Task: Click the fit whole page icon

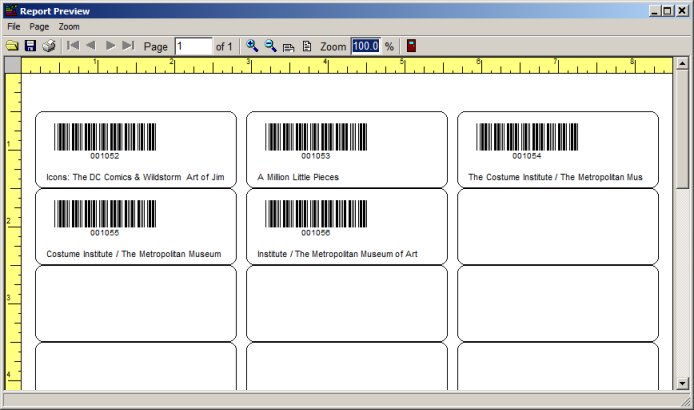Action: 307,46
